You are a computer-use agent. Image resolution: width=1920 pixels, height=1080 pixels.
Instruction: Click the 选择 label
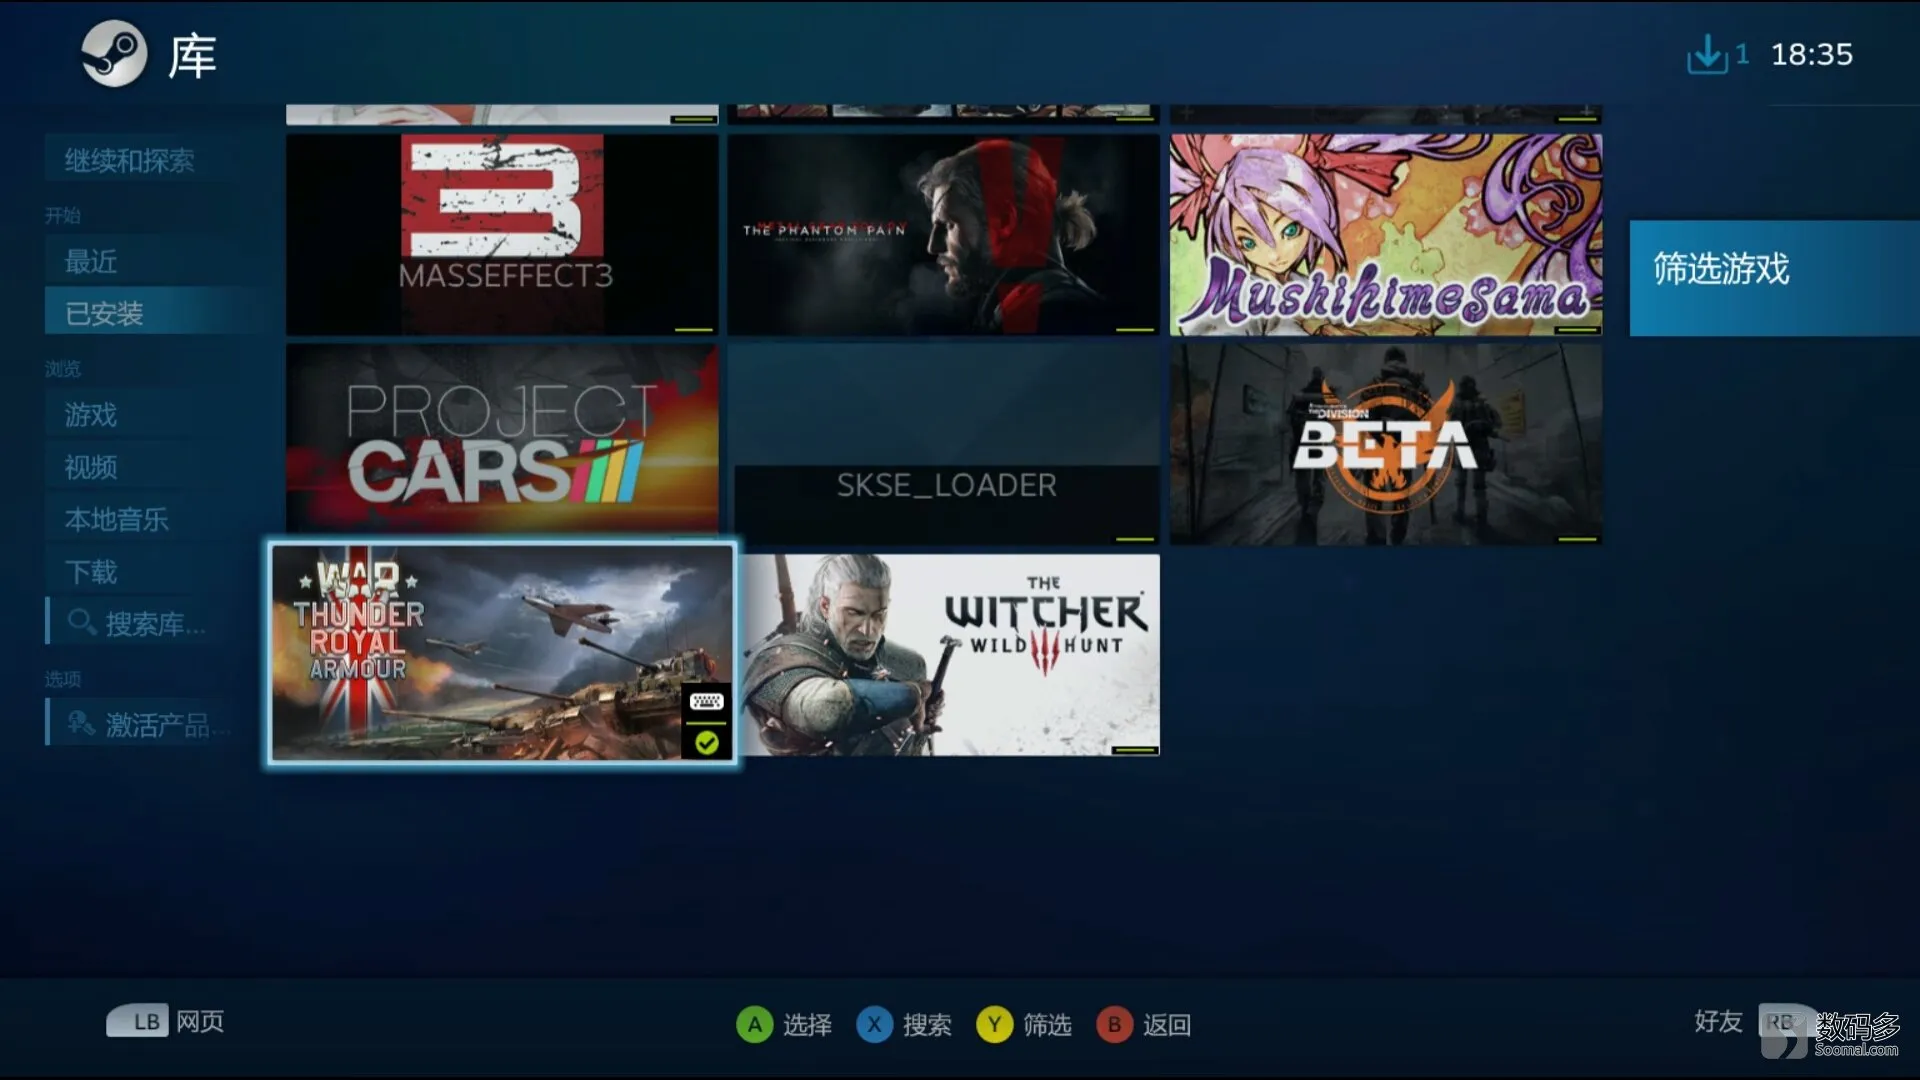(807, 1025)
